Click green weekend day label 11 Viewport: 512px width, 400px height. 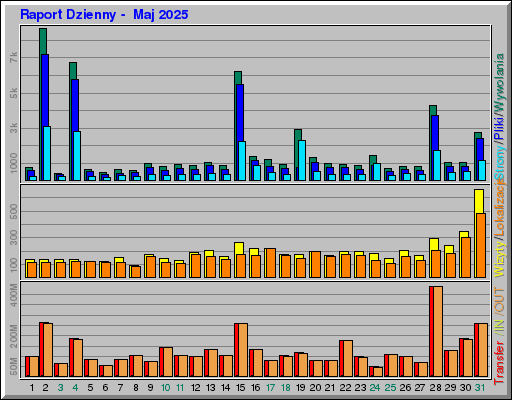(180, 388)
